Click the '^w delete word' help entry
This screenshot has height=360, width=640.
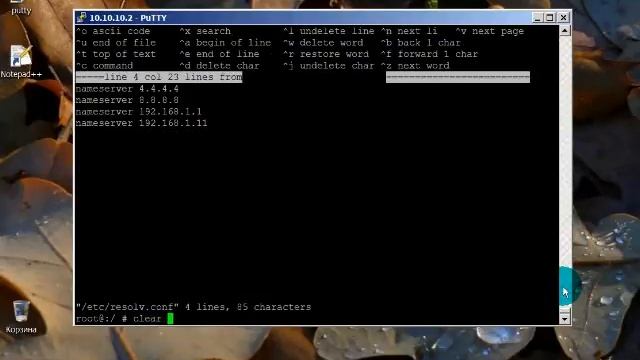(323, 42)
